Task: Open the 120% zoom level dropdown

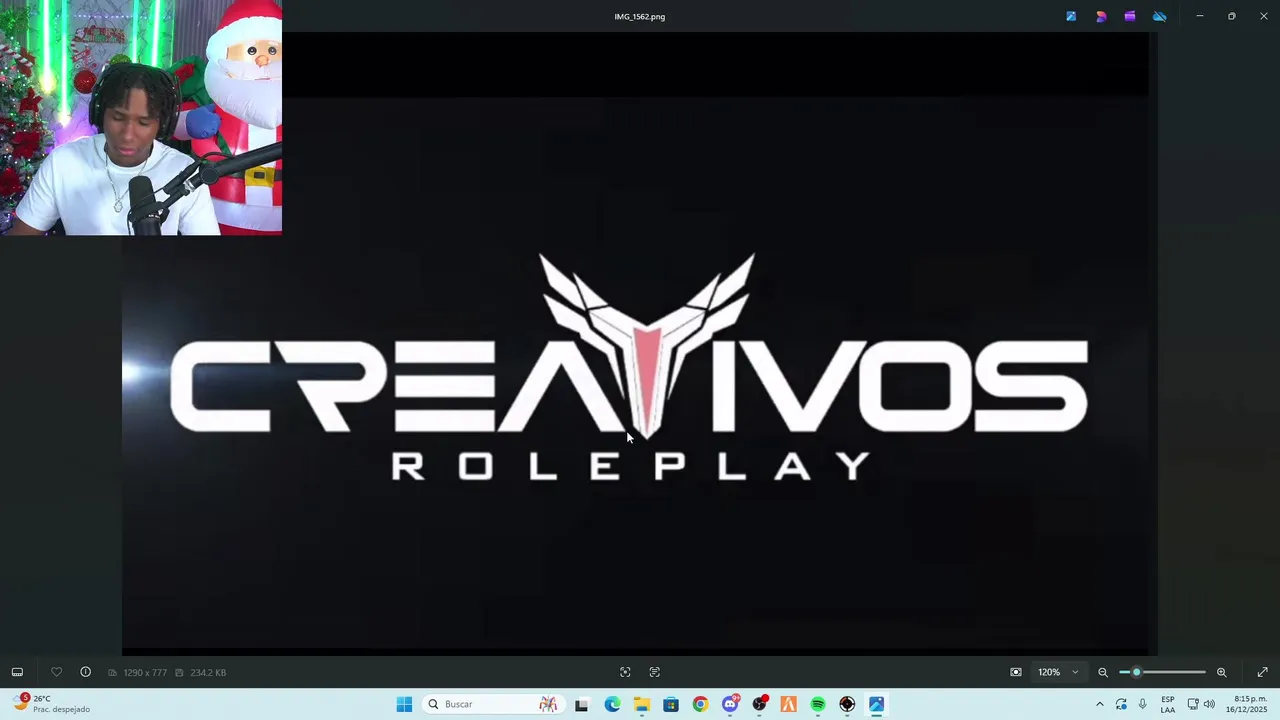Action: pos(1058,672)
